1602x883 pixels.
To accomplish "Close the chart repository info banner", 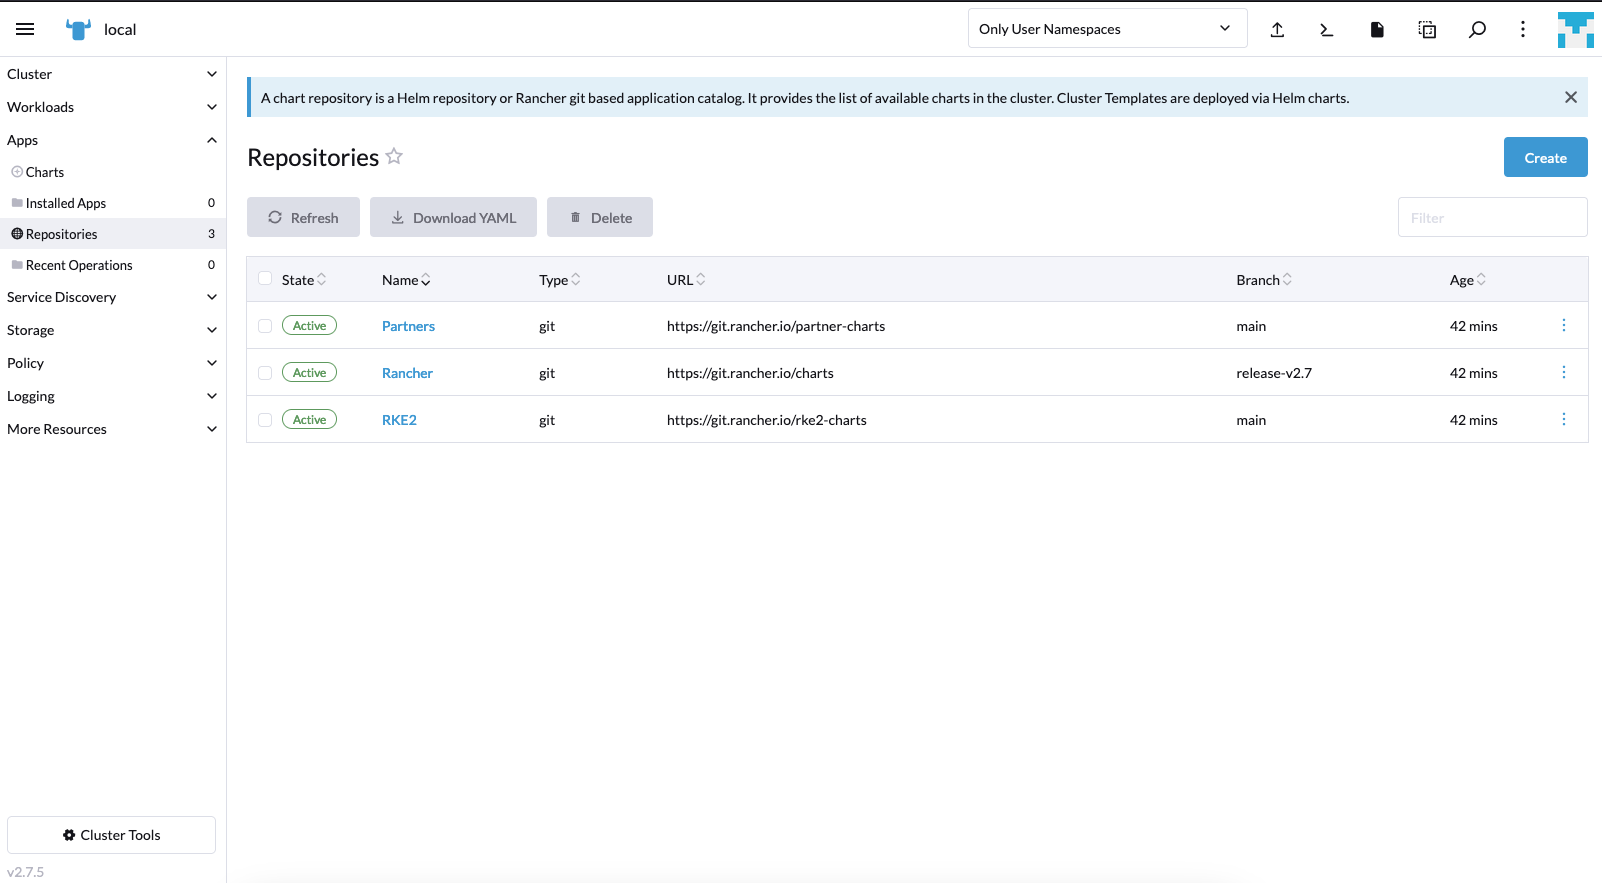I will pyautogui.click(x=1571, y=97).
